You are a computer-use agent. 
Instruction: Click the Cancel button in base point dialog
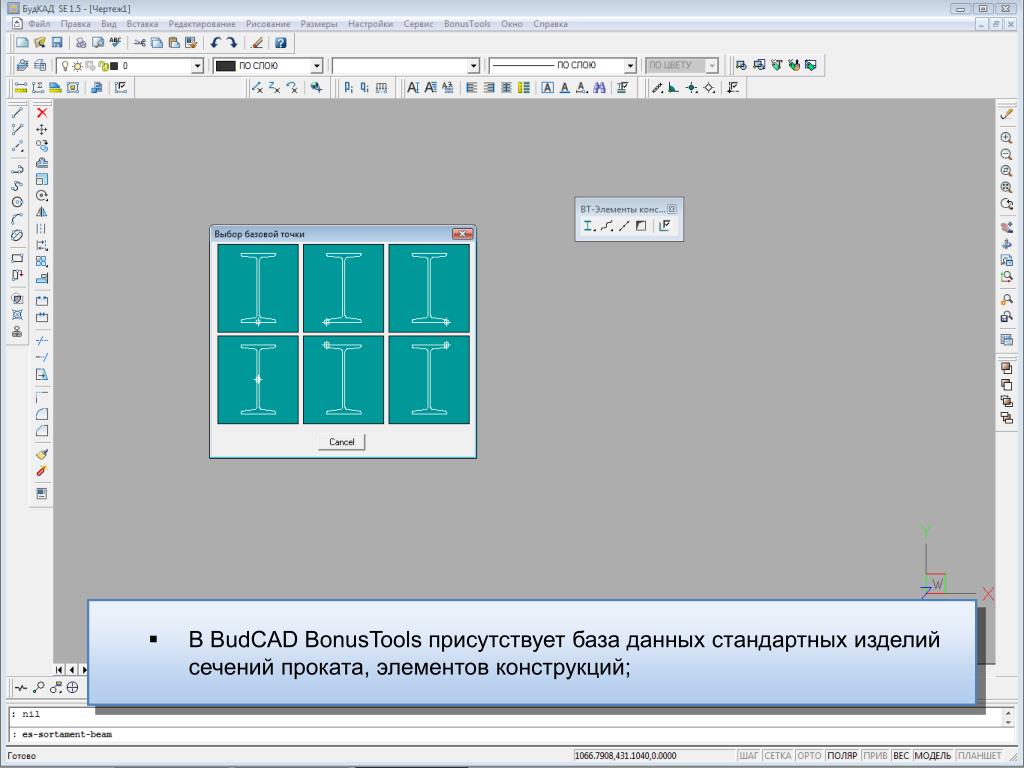pyautogui.click(x=342, y=442)
